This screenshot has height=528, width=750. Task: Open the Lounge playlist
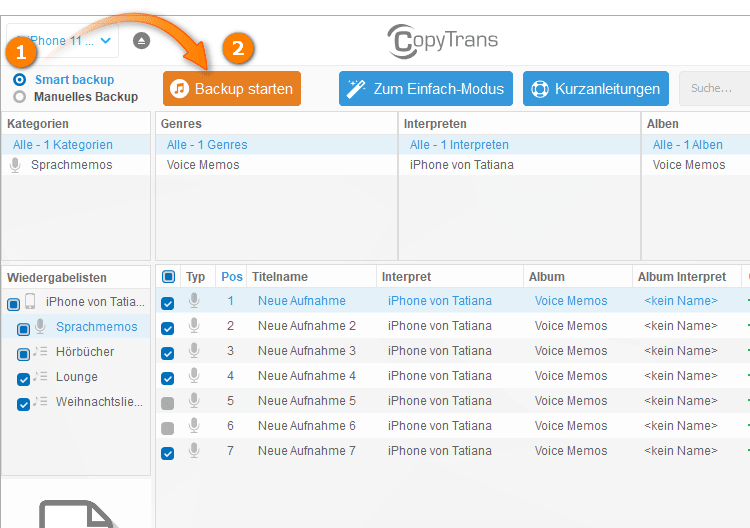point(77,376)
